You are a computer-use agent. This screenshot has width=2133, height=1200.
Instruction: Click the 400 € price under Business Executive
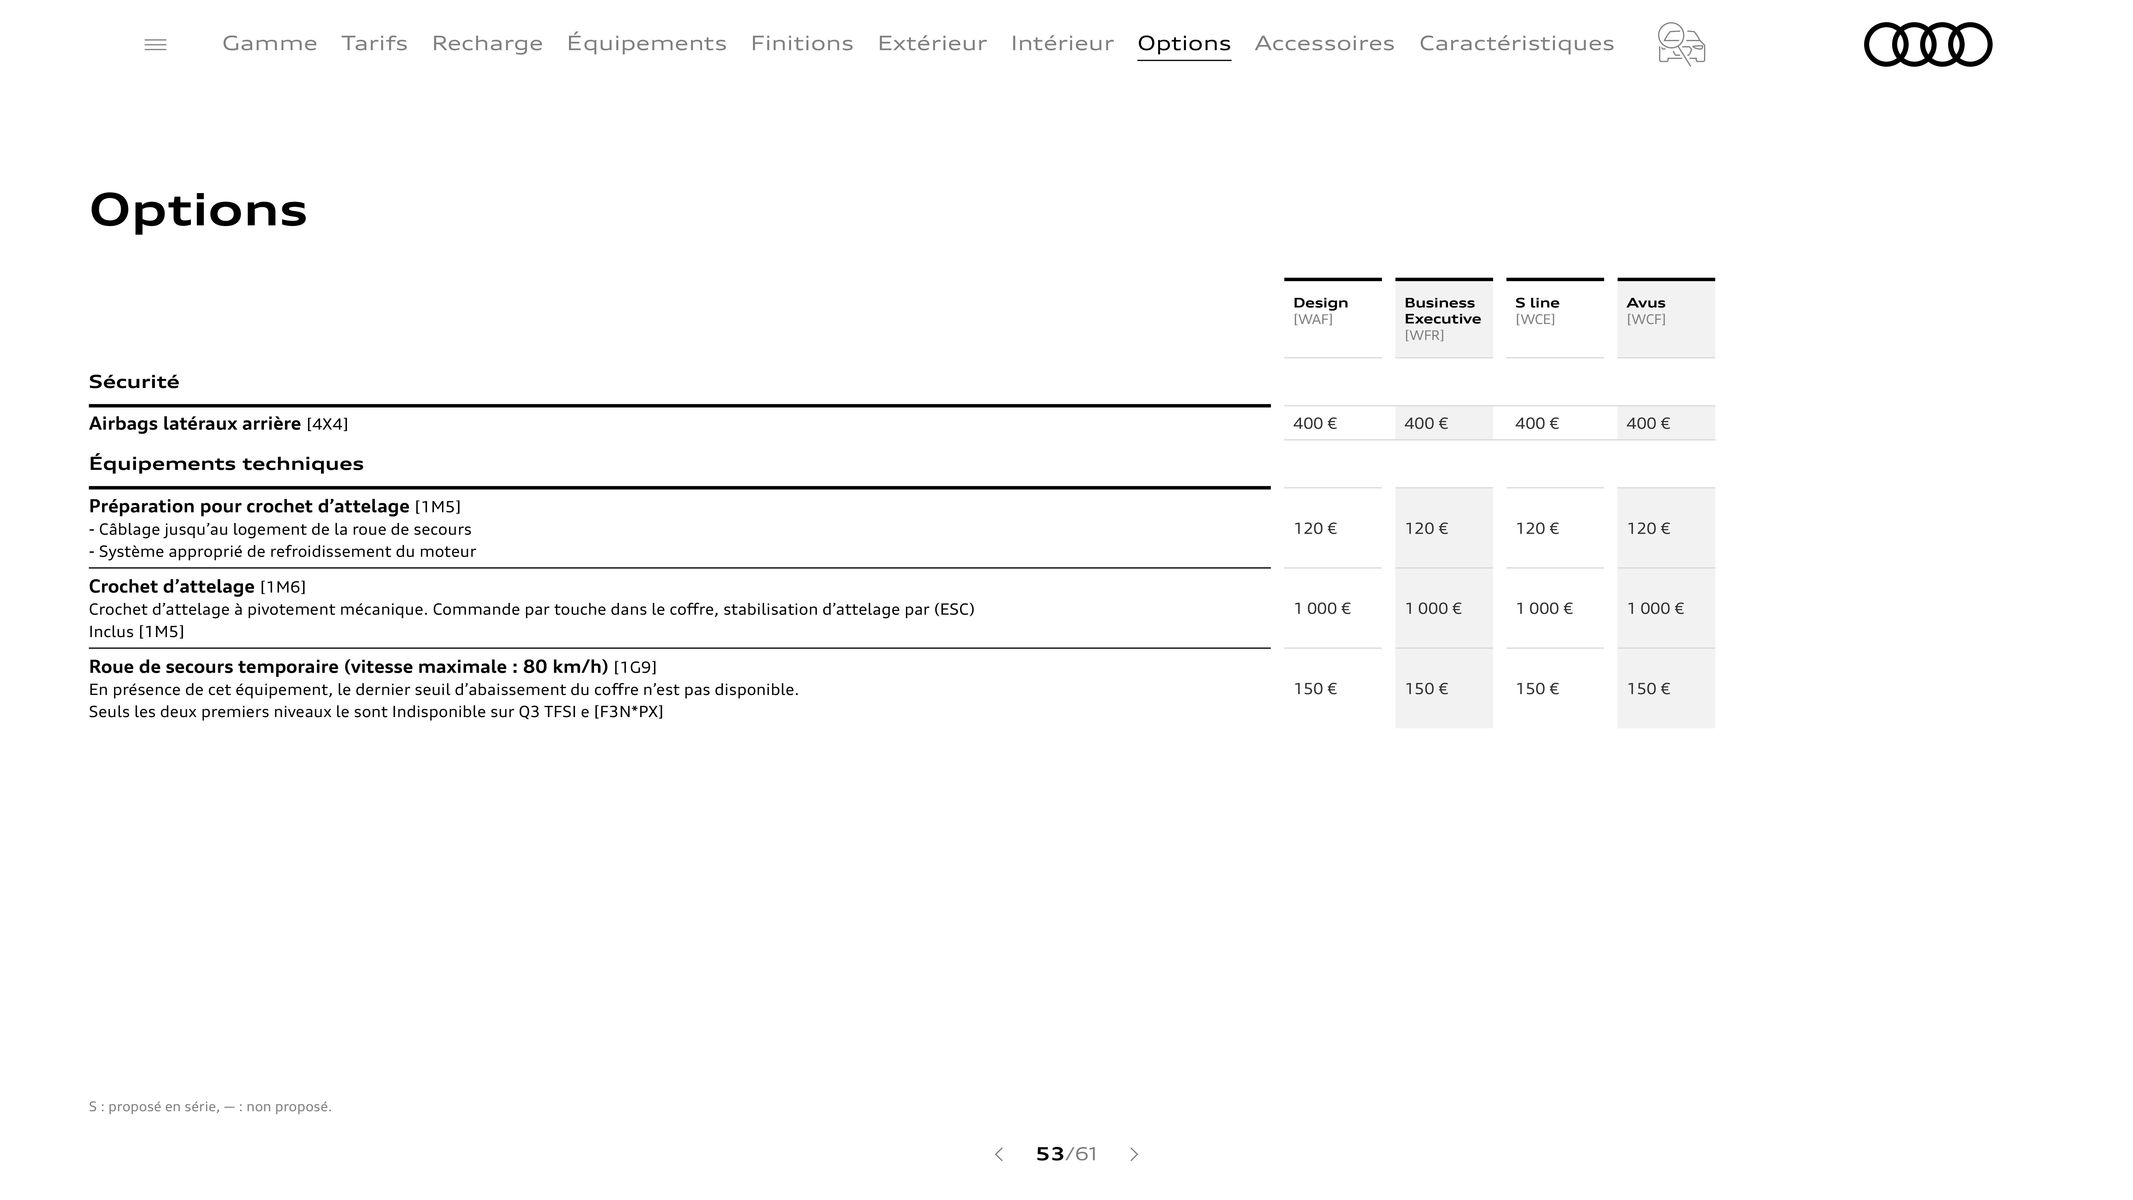(1426, 423)
